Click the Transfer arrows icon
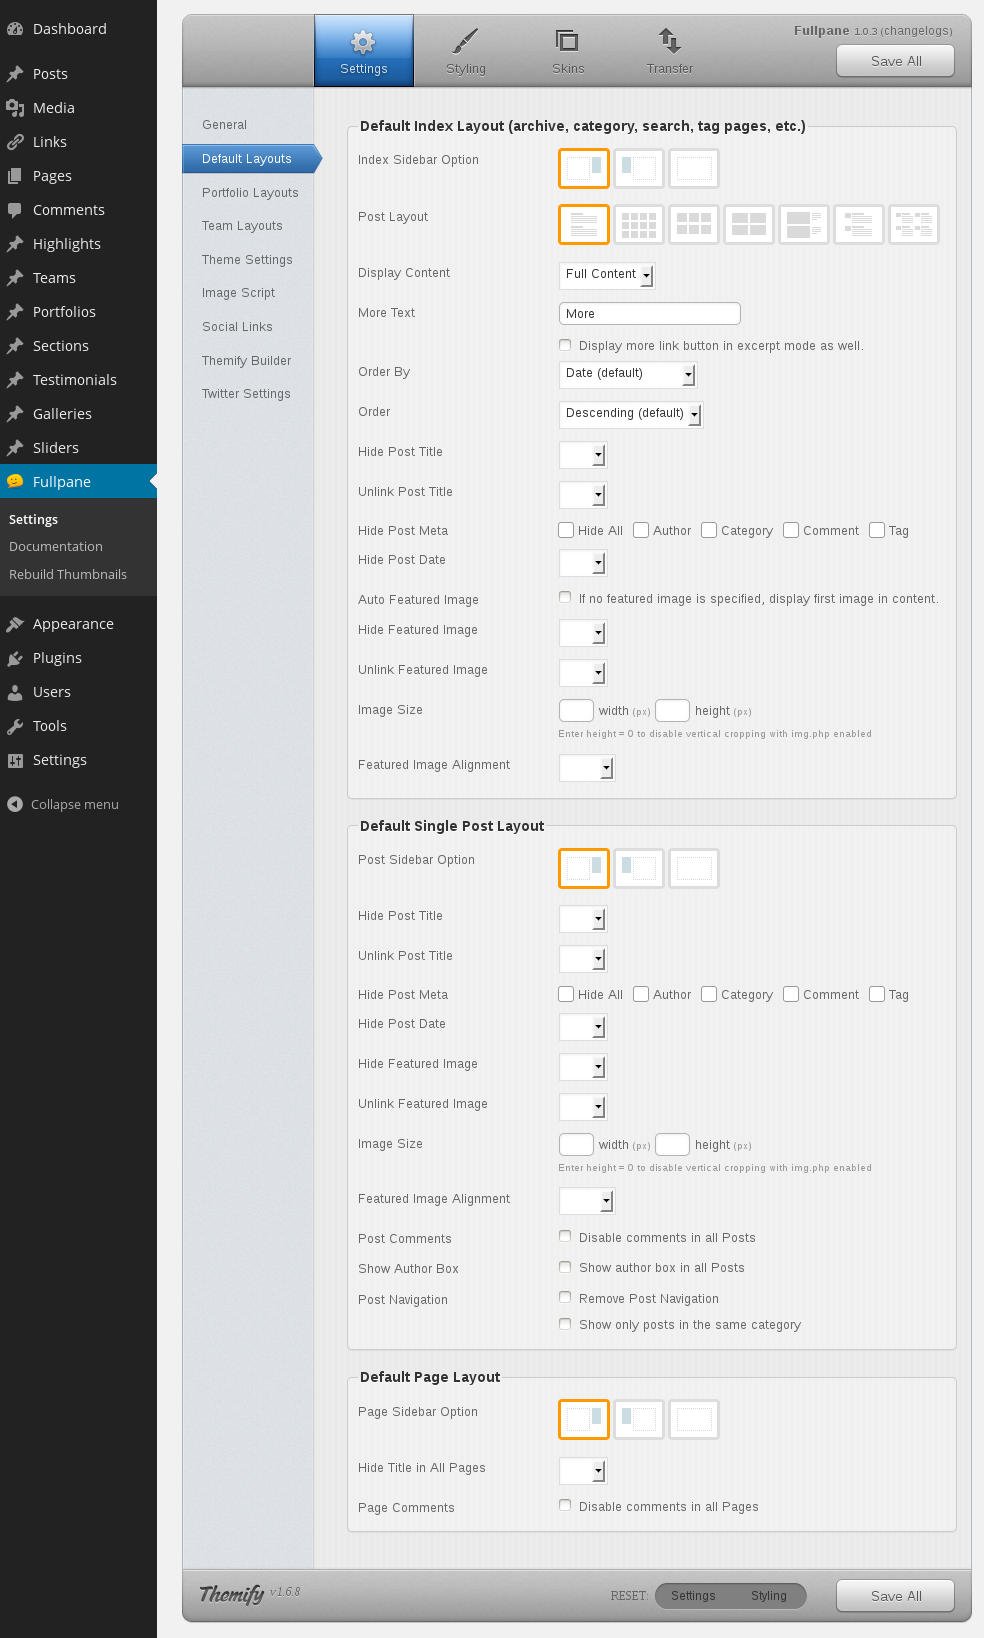Image resolution: width=984 pixels, height=1638 pixels. coord(669,42)
